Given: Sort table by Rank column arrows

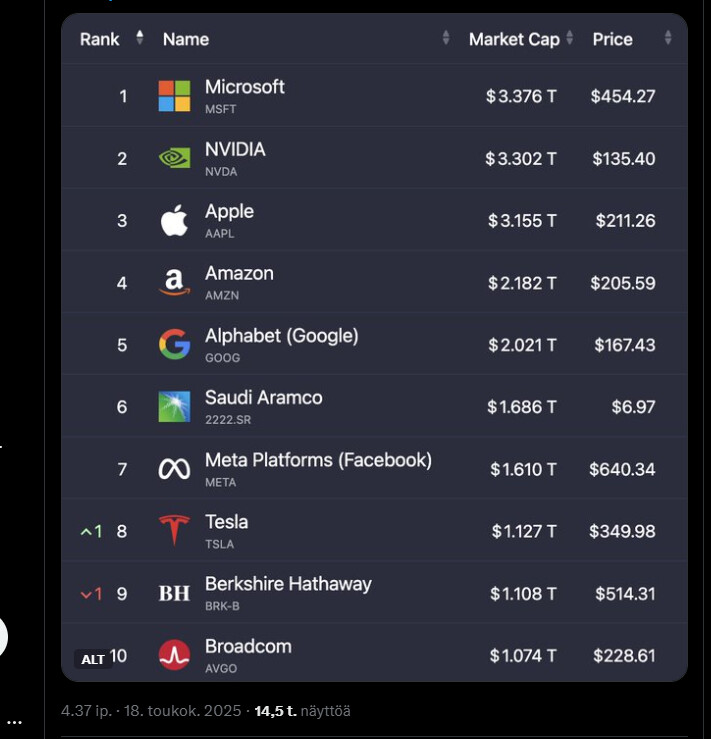Looking at the screenshot, I should [139, 38].
